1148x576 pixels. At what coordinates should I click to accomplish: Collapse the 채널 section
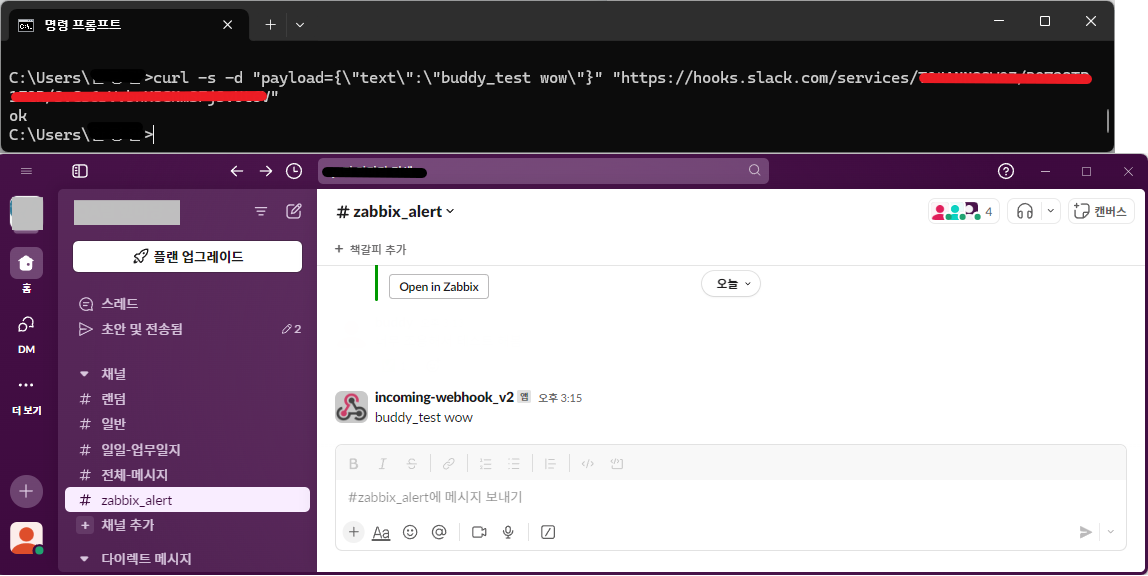point(84,374)
